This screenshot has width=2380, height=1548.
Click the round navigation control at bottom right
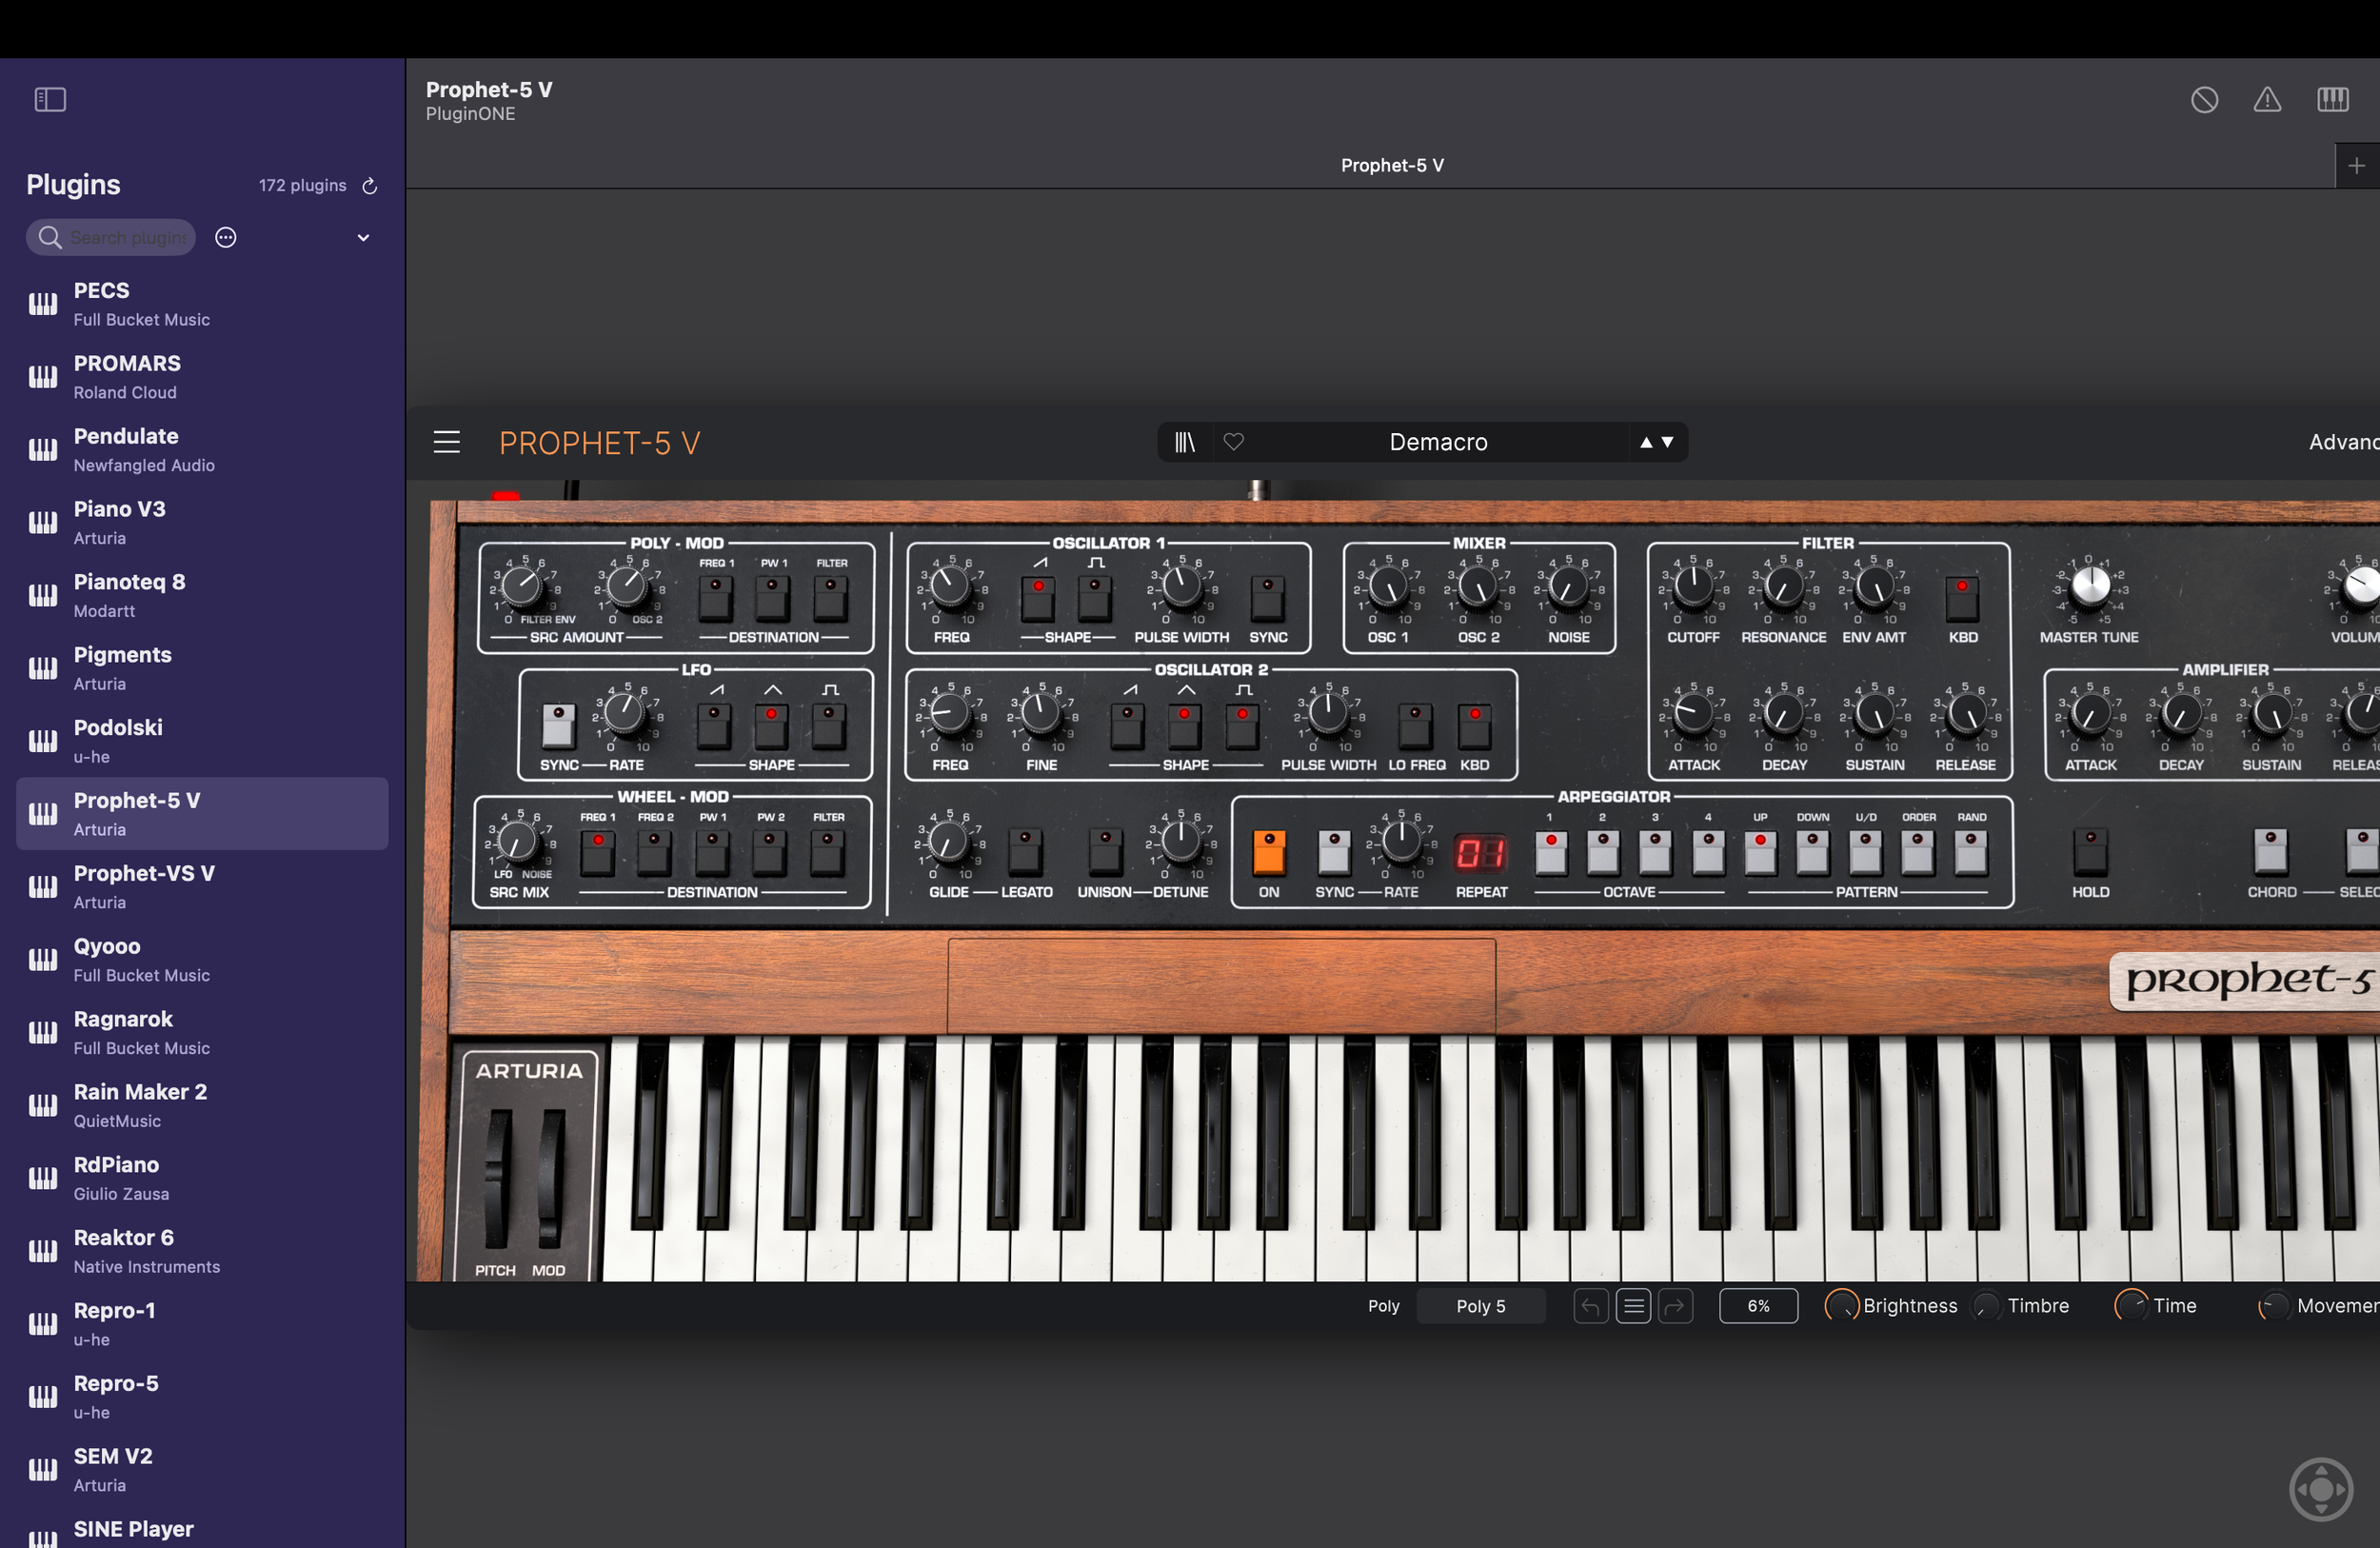2321,1489
